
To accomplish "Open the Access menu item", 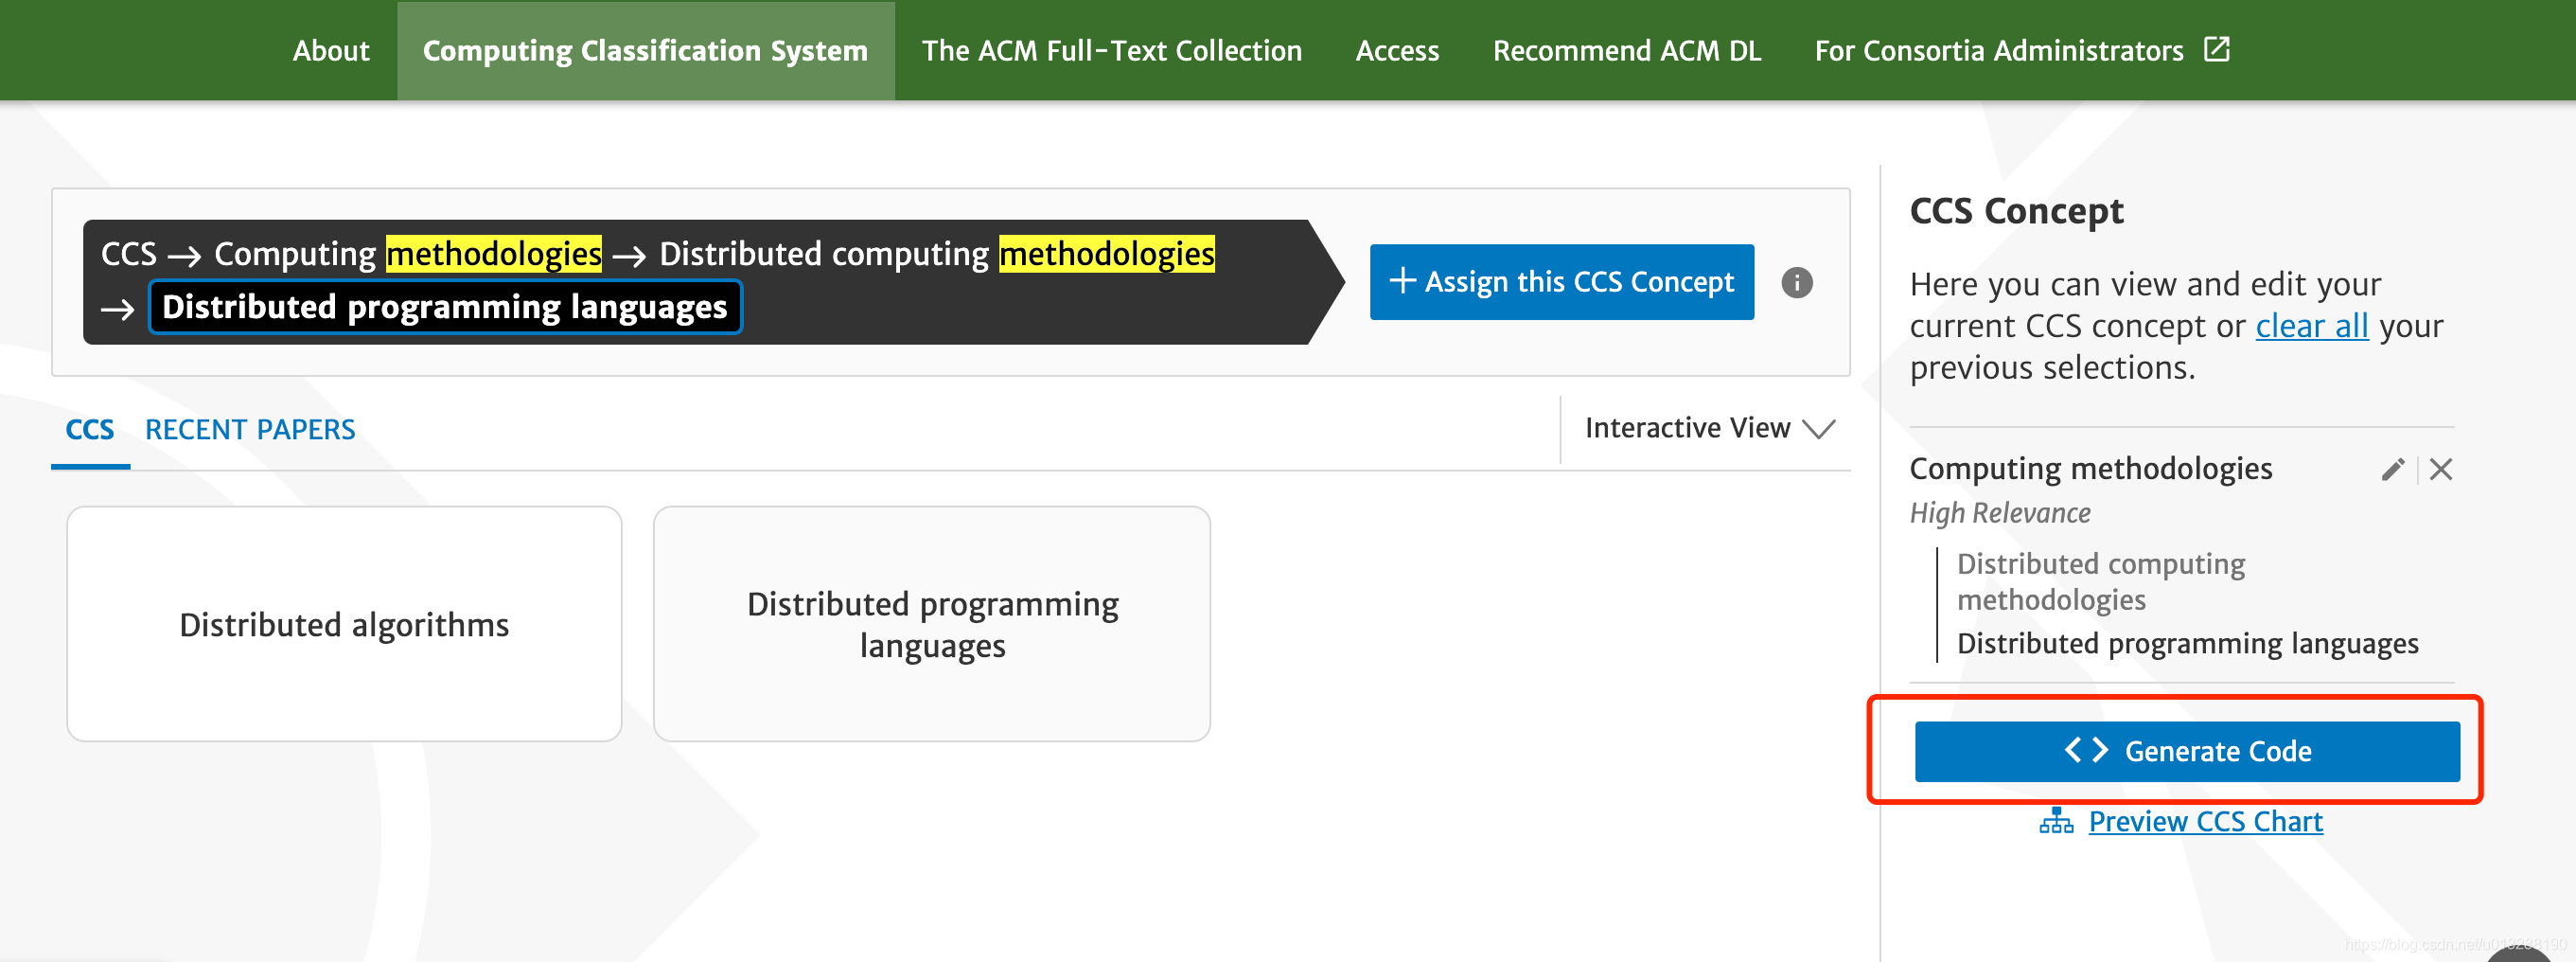I will click(x=1397, y=50).
